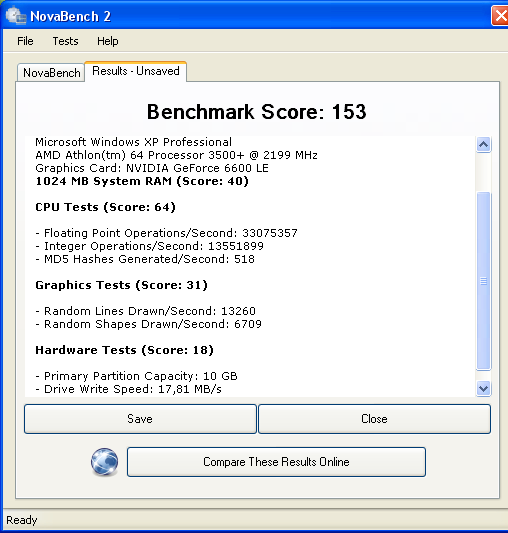Open the File menu
The height and width of the screenshot is (533, 508).
pos(25,41)
